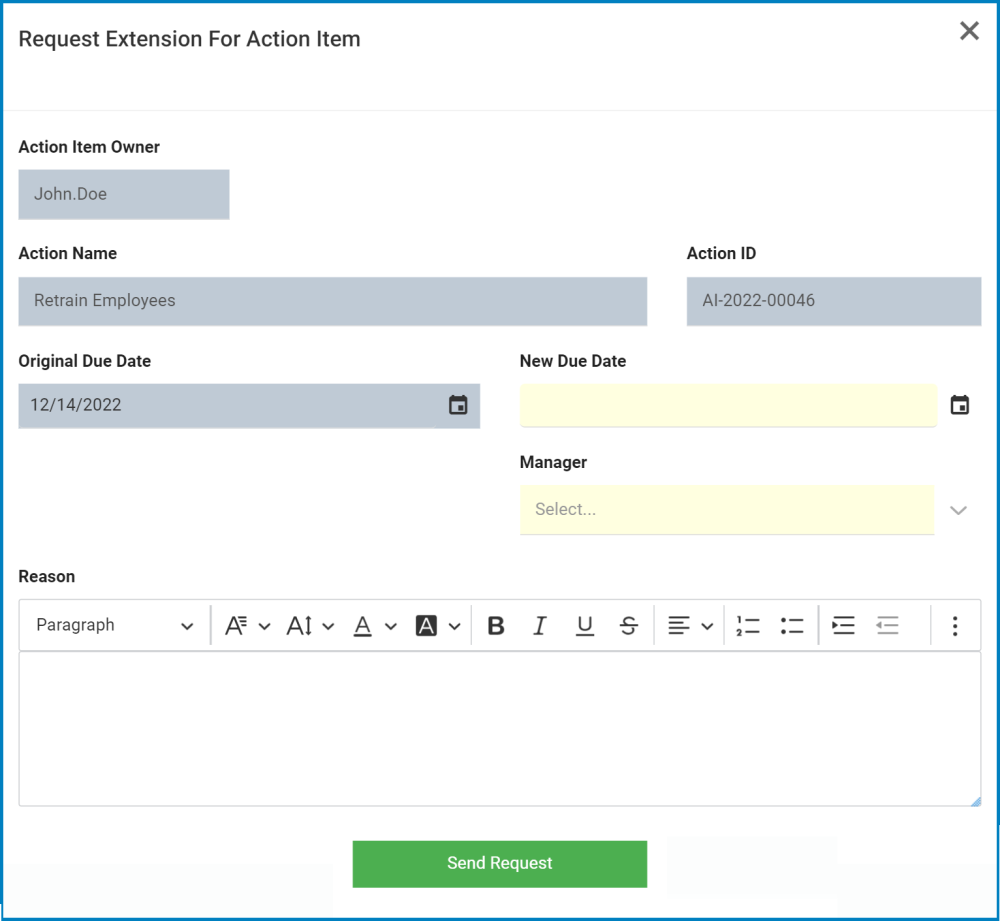This screenshot has width=1000, height=921.
Task: Toggle strikethrough formatting
Action: coord(629,626)
